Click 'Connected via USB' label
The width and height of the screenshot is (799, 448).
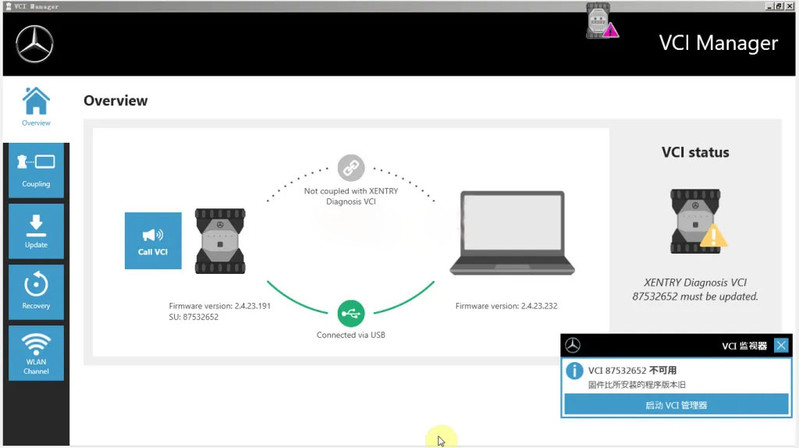[351, 335]
